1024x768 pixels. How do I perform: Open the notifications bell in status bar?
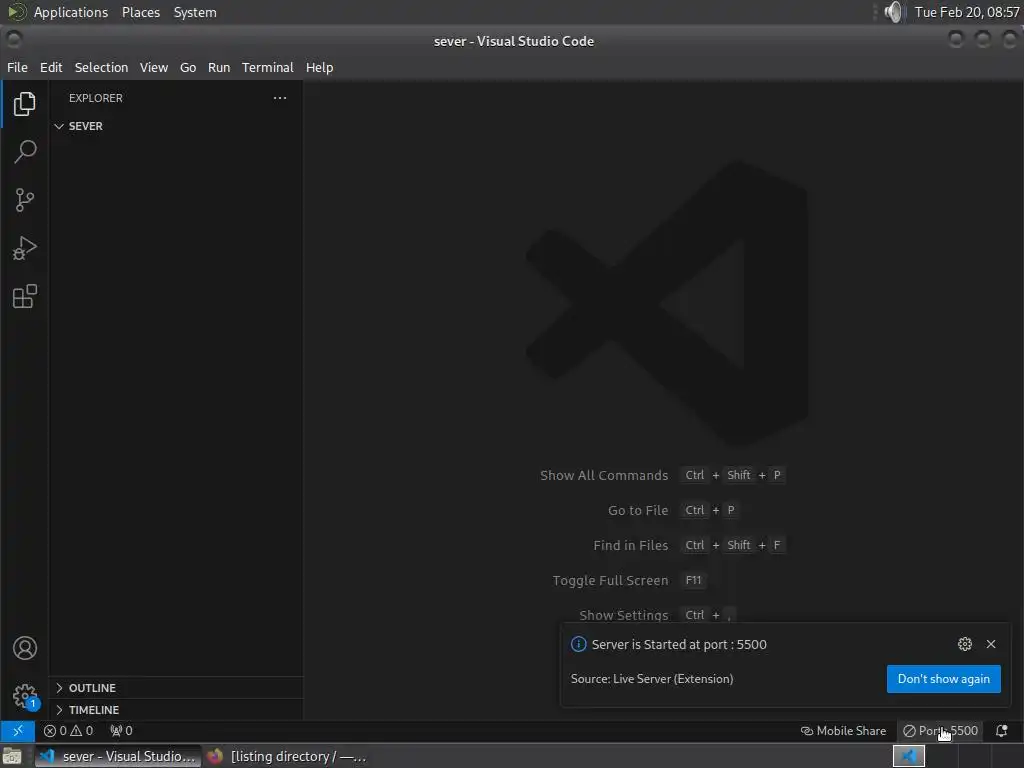[1001, 731]
